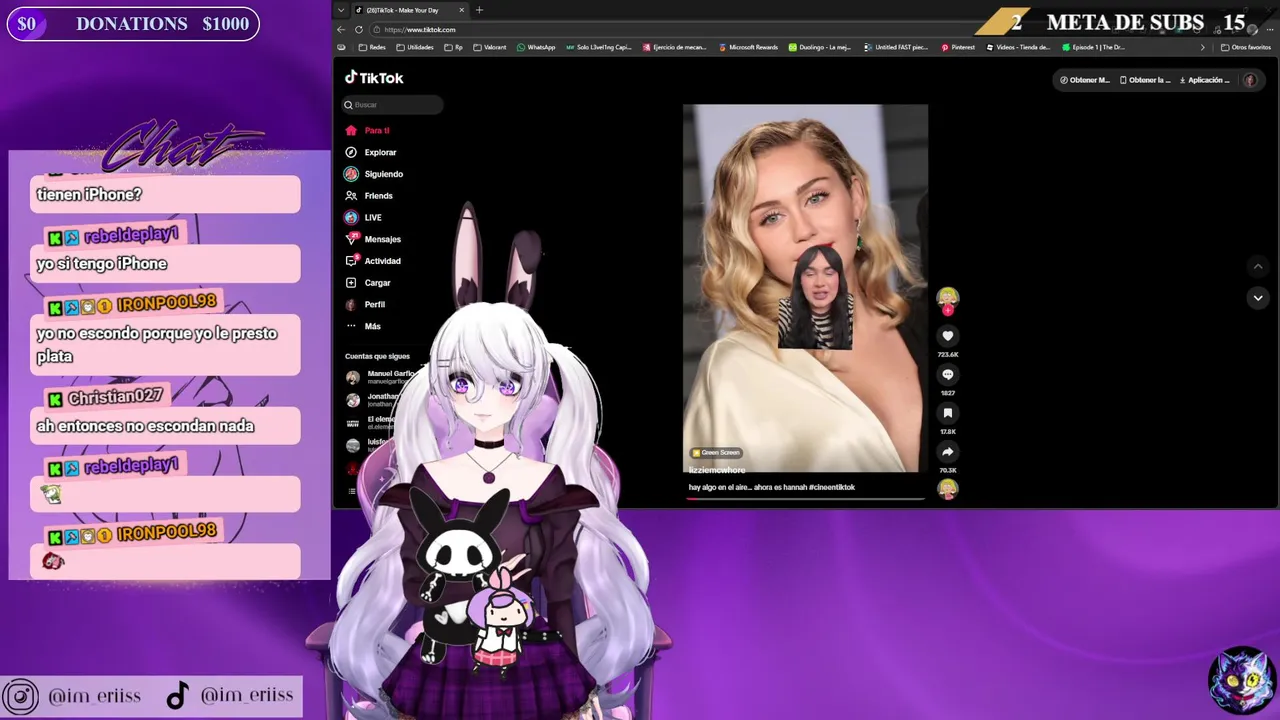1280x720 pixels.
Task: Open the Solo Leveling bookmark
Action: (x=598, y=47)
